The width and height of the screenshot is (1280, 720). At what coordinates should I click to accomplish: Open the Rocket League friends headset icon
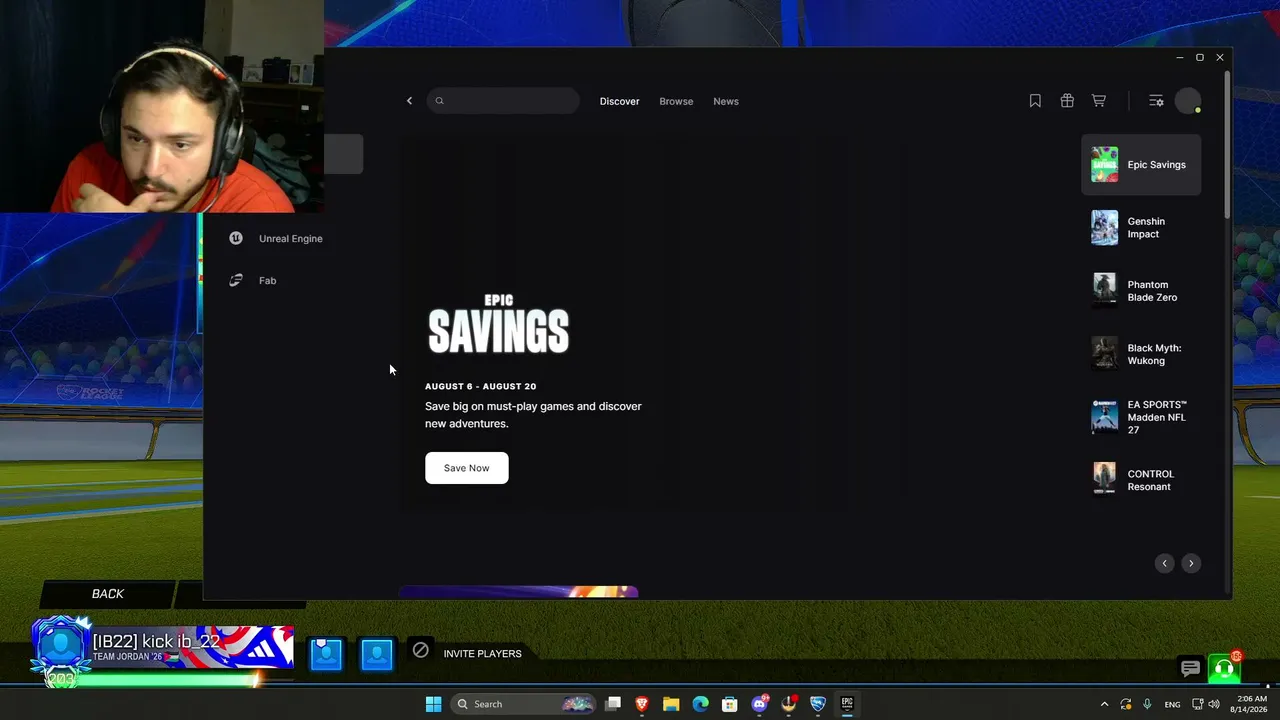(1224, 668)
